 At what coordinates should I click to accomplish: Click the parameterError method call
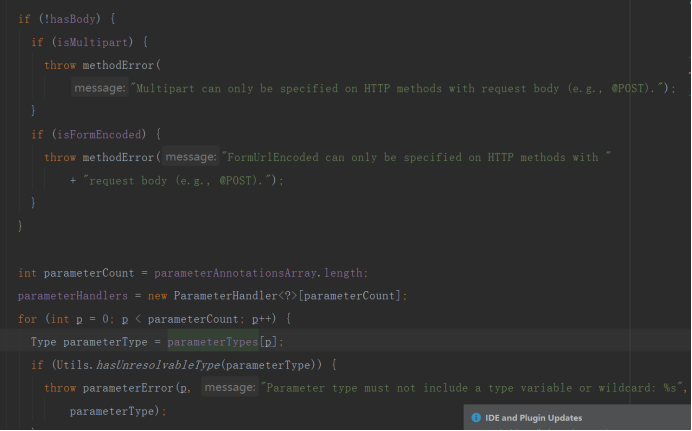128,388
